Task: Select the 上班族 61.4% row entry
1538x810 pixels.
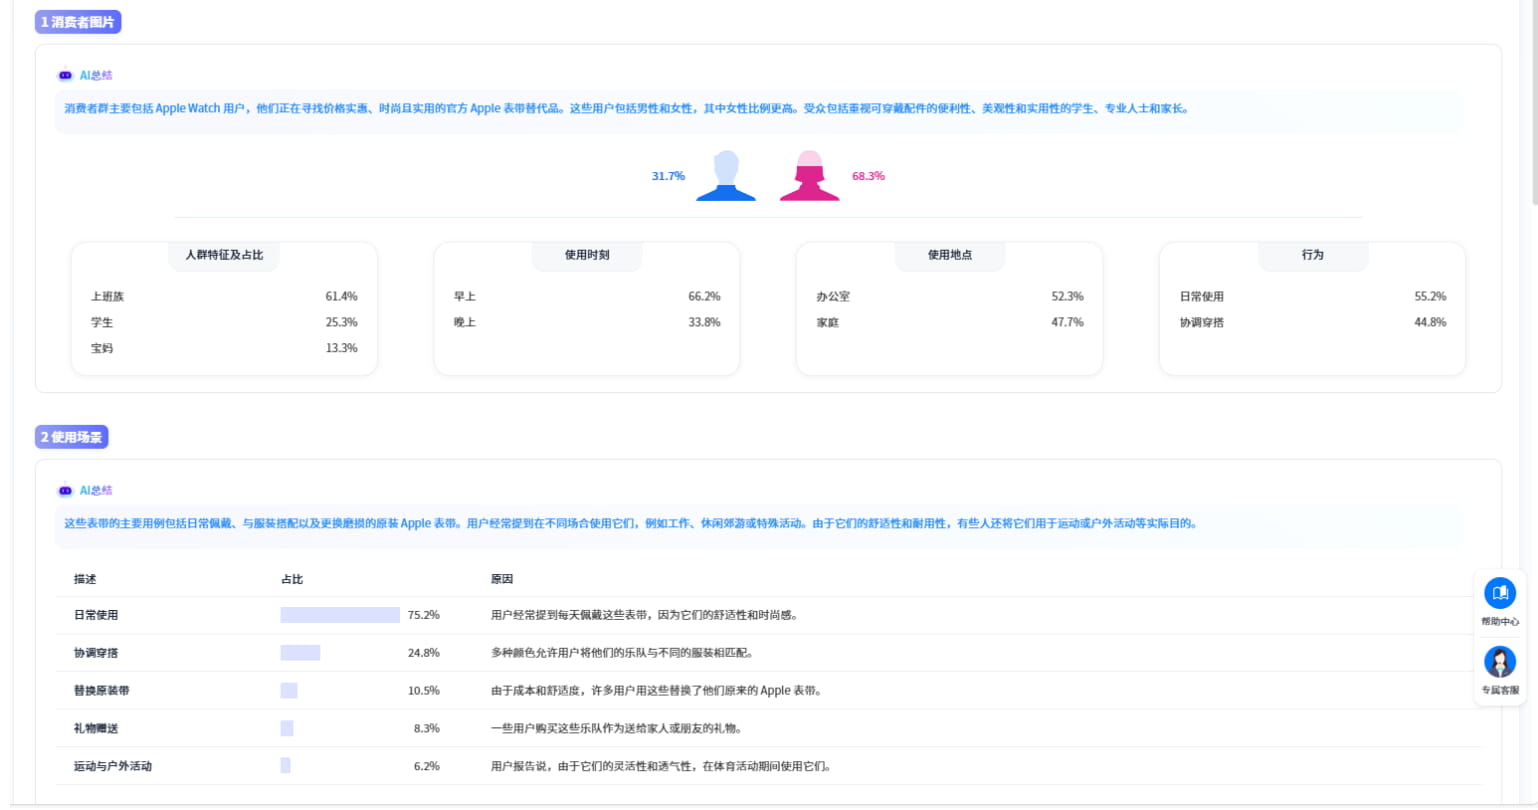Action: 224,296
